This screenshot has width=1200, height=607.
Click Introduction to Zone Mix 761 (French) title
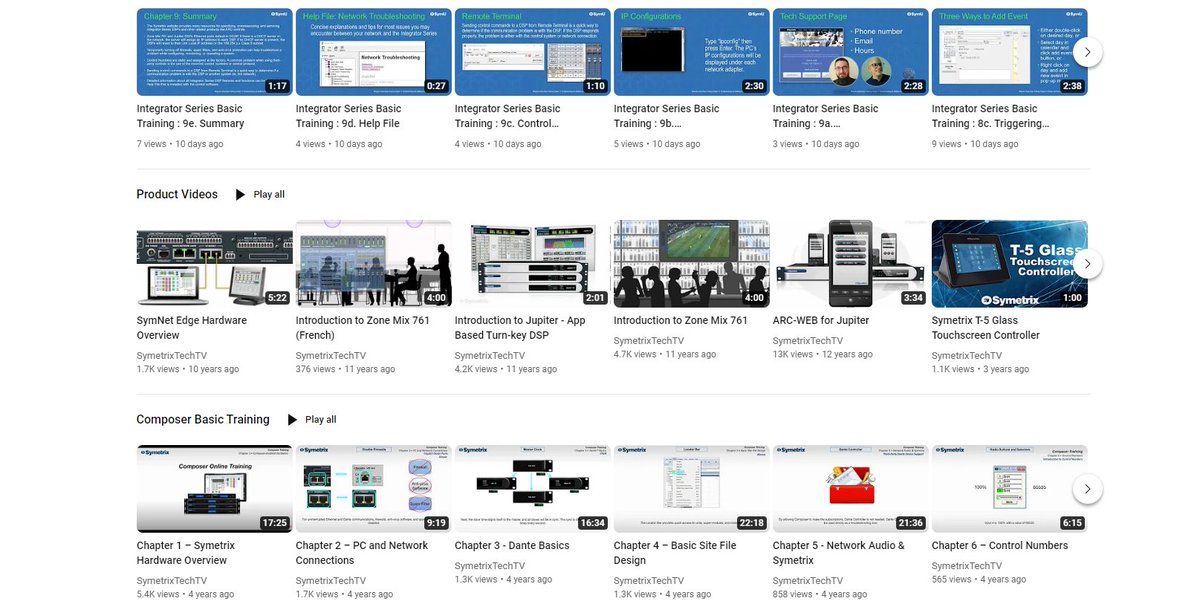pyautogui.click(x=363, y=328)
